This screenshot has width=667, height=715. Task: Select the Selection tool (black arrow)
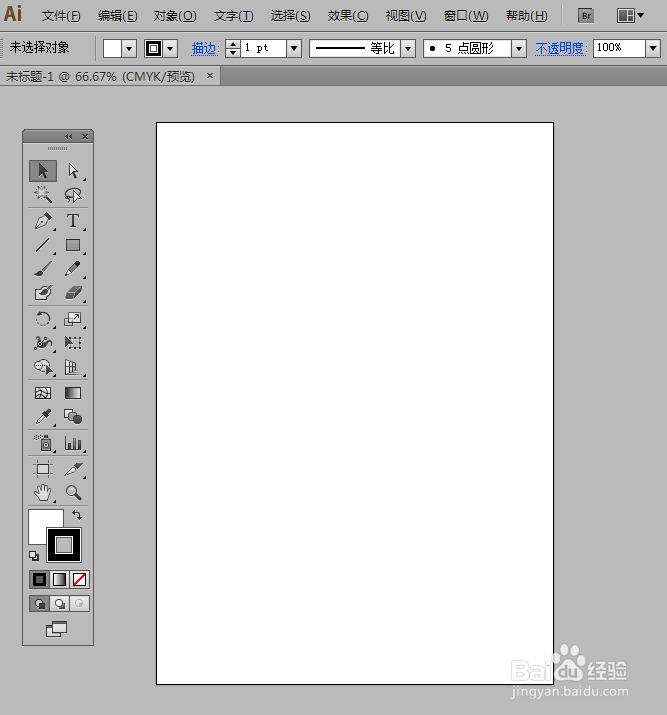pyautogui.click(x=43, y=171)
